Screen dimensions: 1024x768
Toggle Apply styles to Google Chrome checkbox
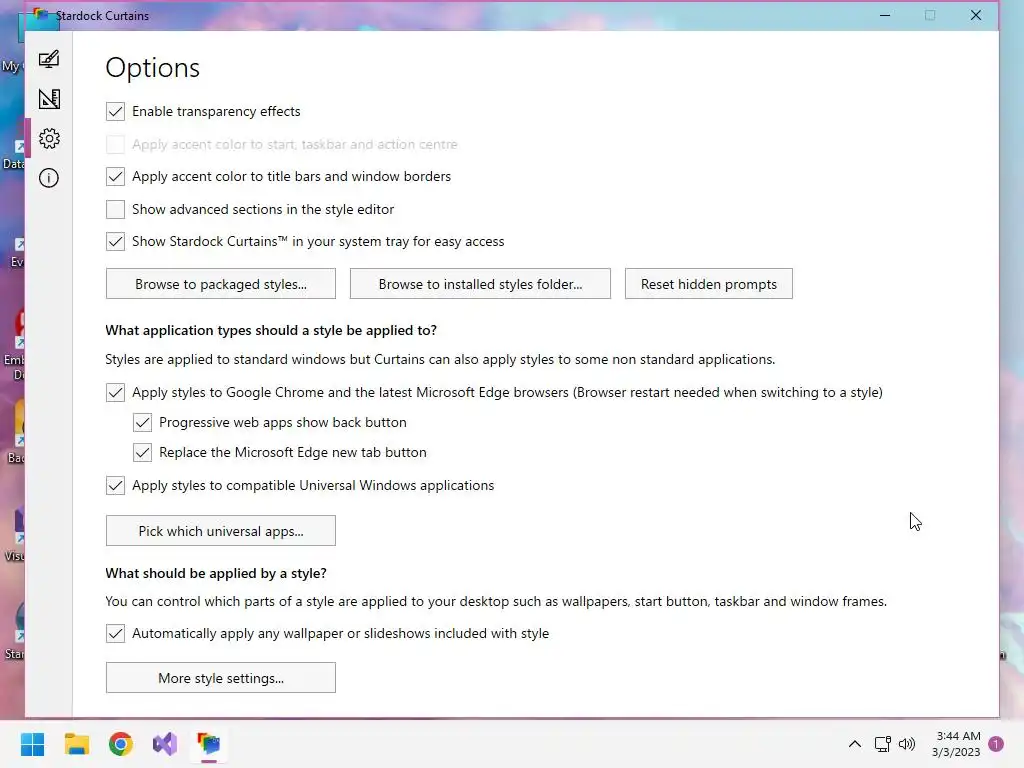pyautogui.click(x=116, y=392)
